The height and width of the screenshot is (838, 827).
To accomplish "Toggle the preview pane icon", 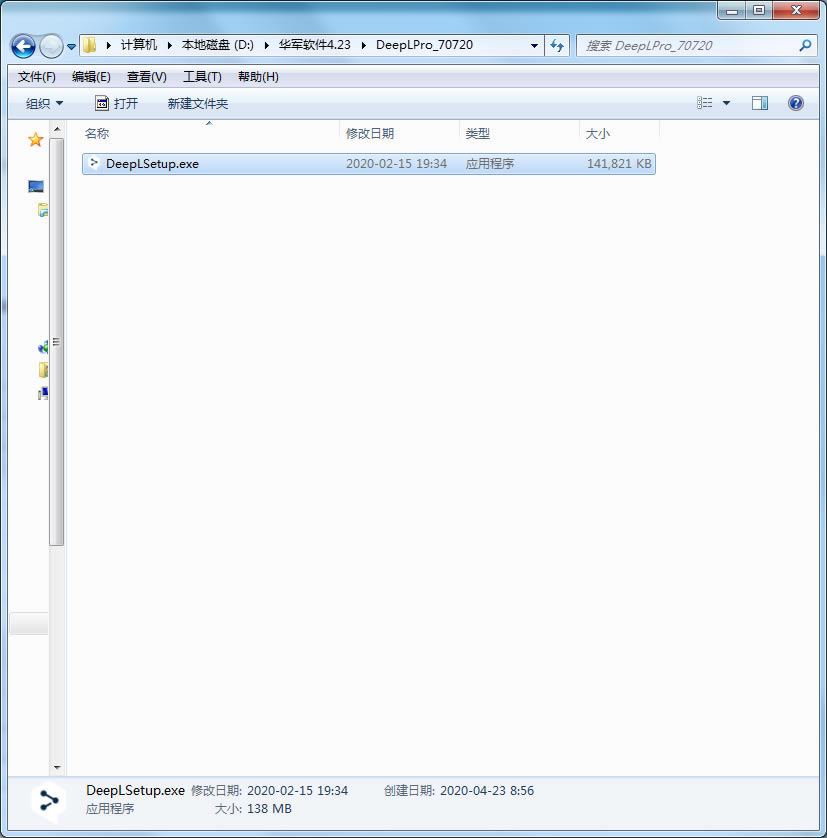I will 760,103.
